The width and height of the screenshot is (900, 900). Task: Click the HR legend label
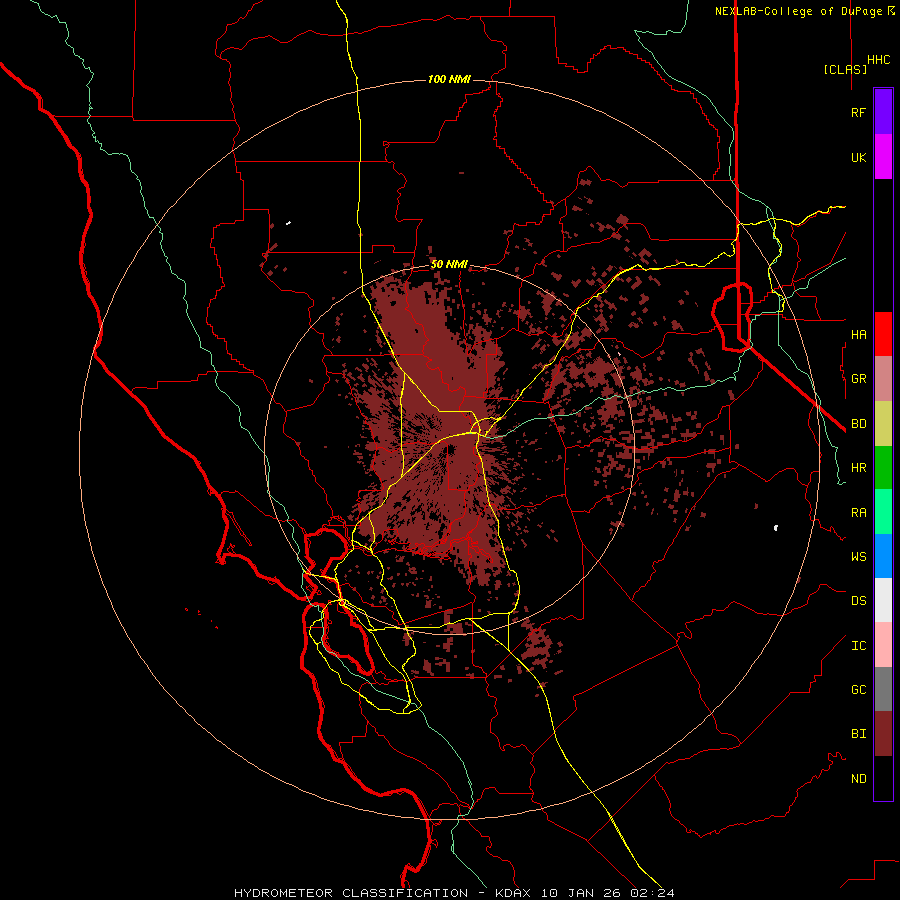coord(858,468)
